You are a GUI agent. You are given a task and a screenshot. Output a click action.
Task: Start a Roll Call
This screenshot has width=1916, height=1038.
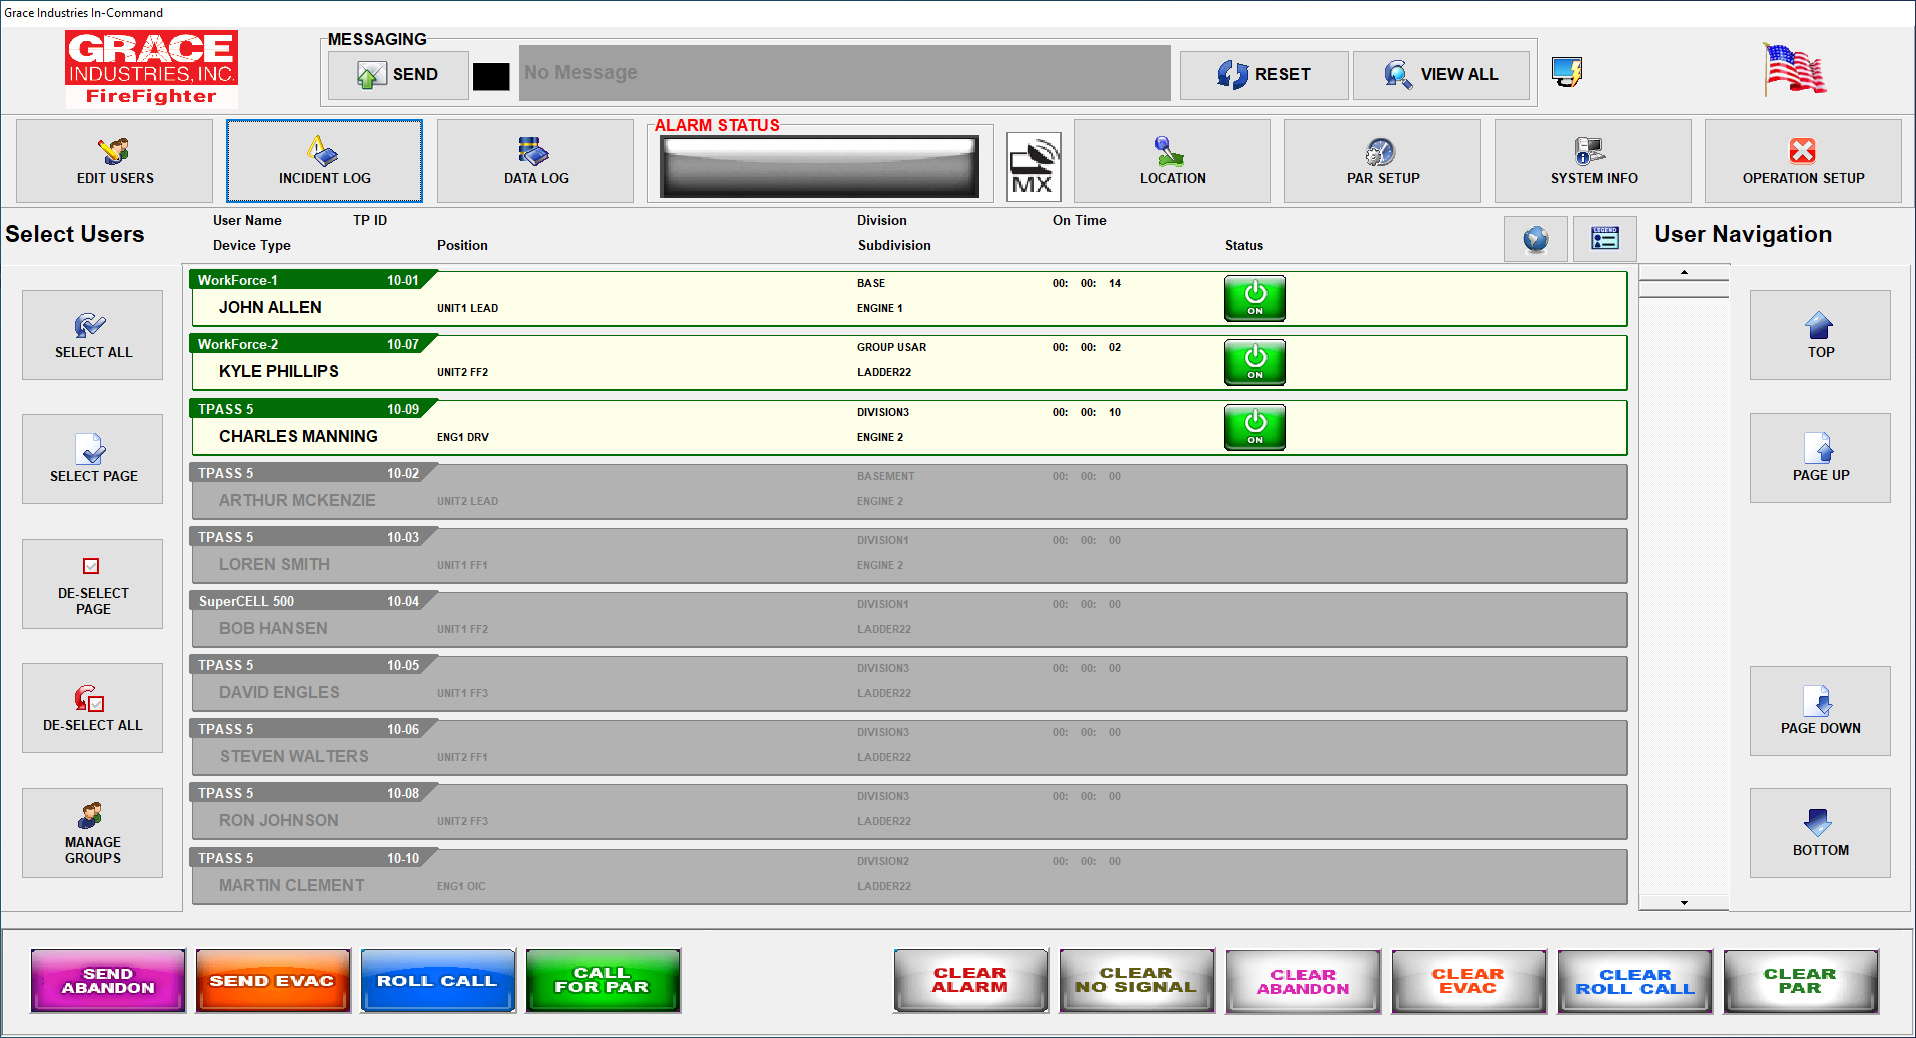click(x=438, y=981)
